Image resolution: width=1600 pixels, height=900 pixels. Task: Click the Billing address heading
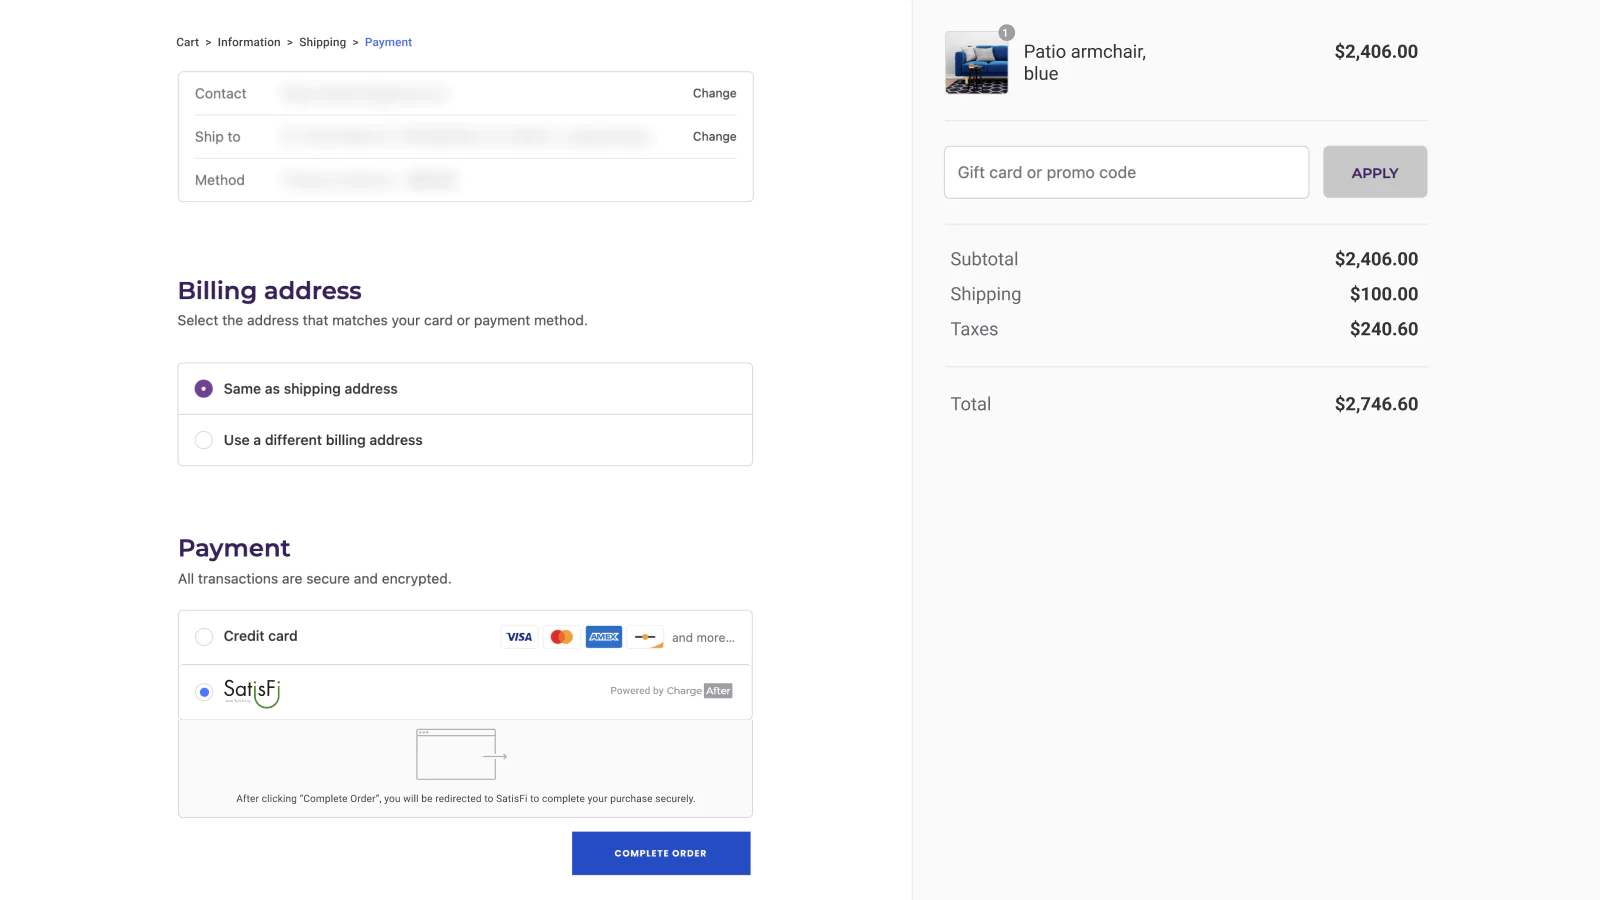(270, 291)
